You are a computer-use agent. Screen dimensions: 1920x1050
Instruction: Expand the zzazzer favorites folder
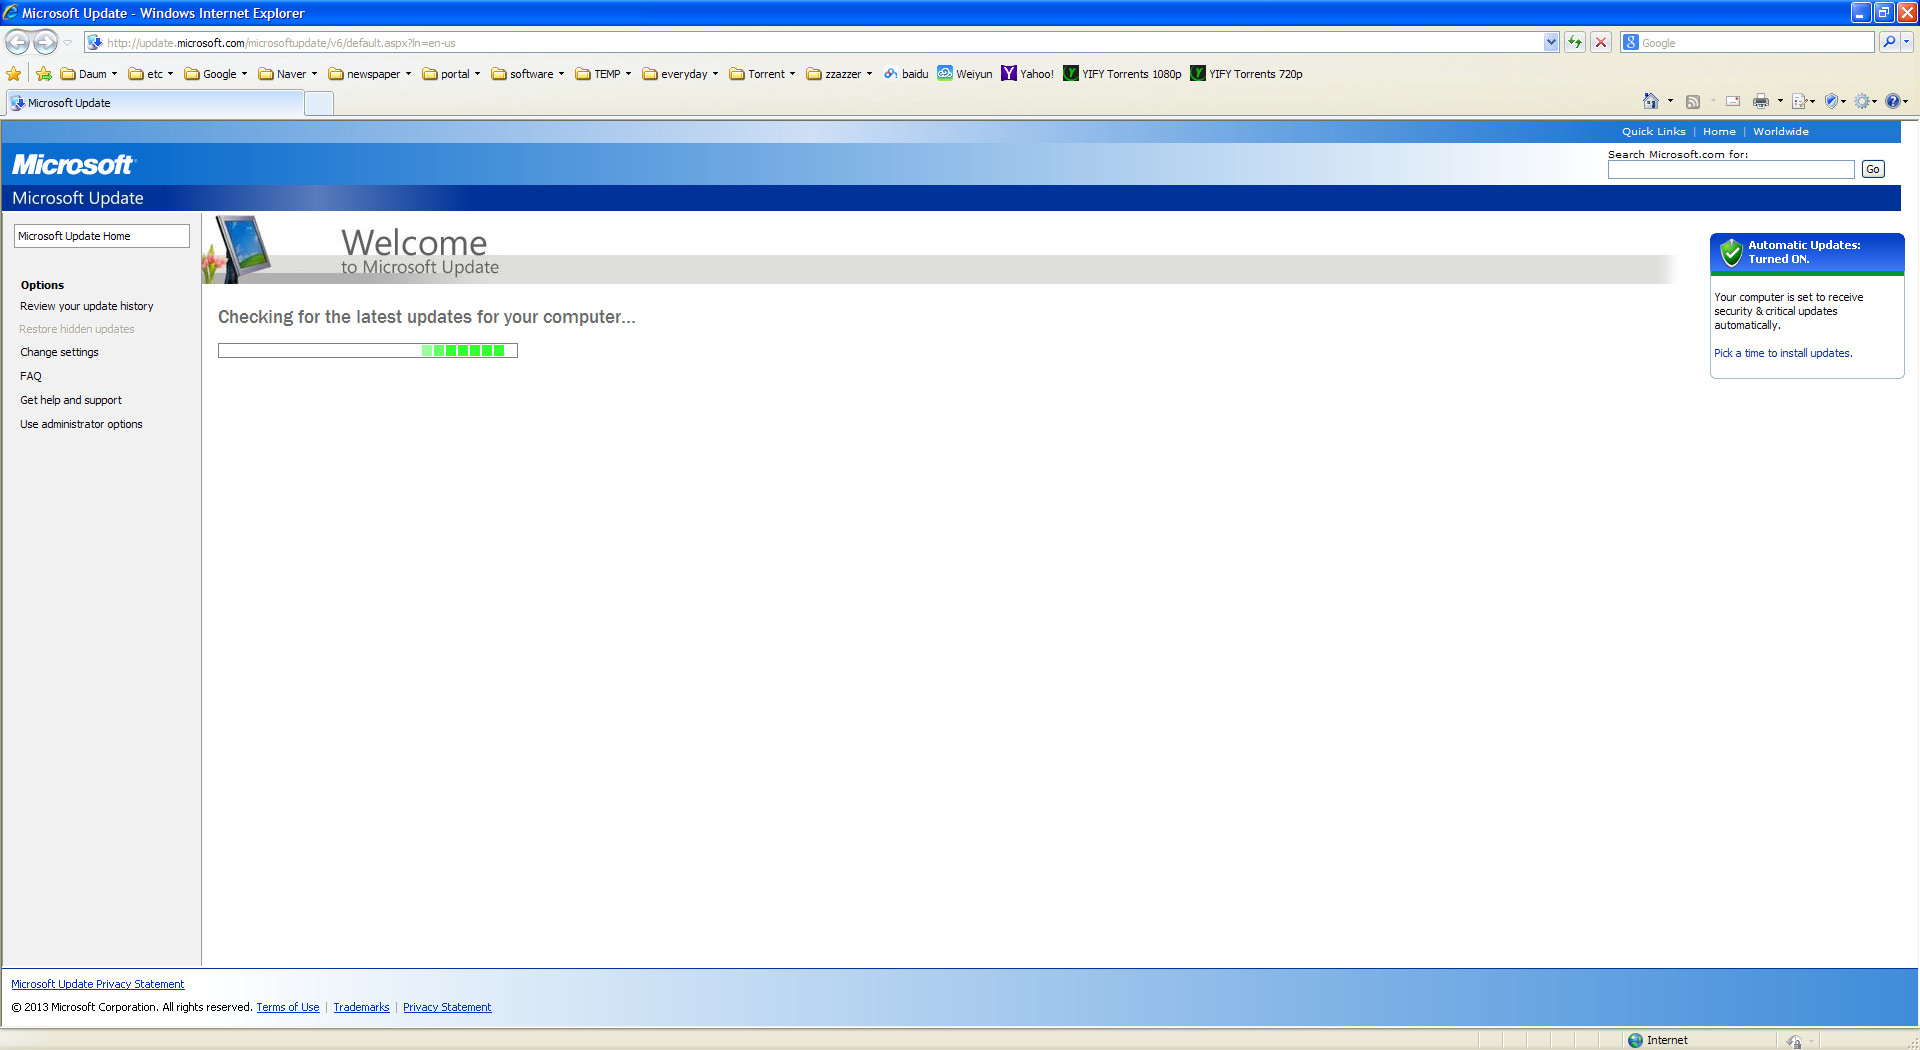tap(840, 74)
